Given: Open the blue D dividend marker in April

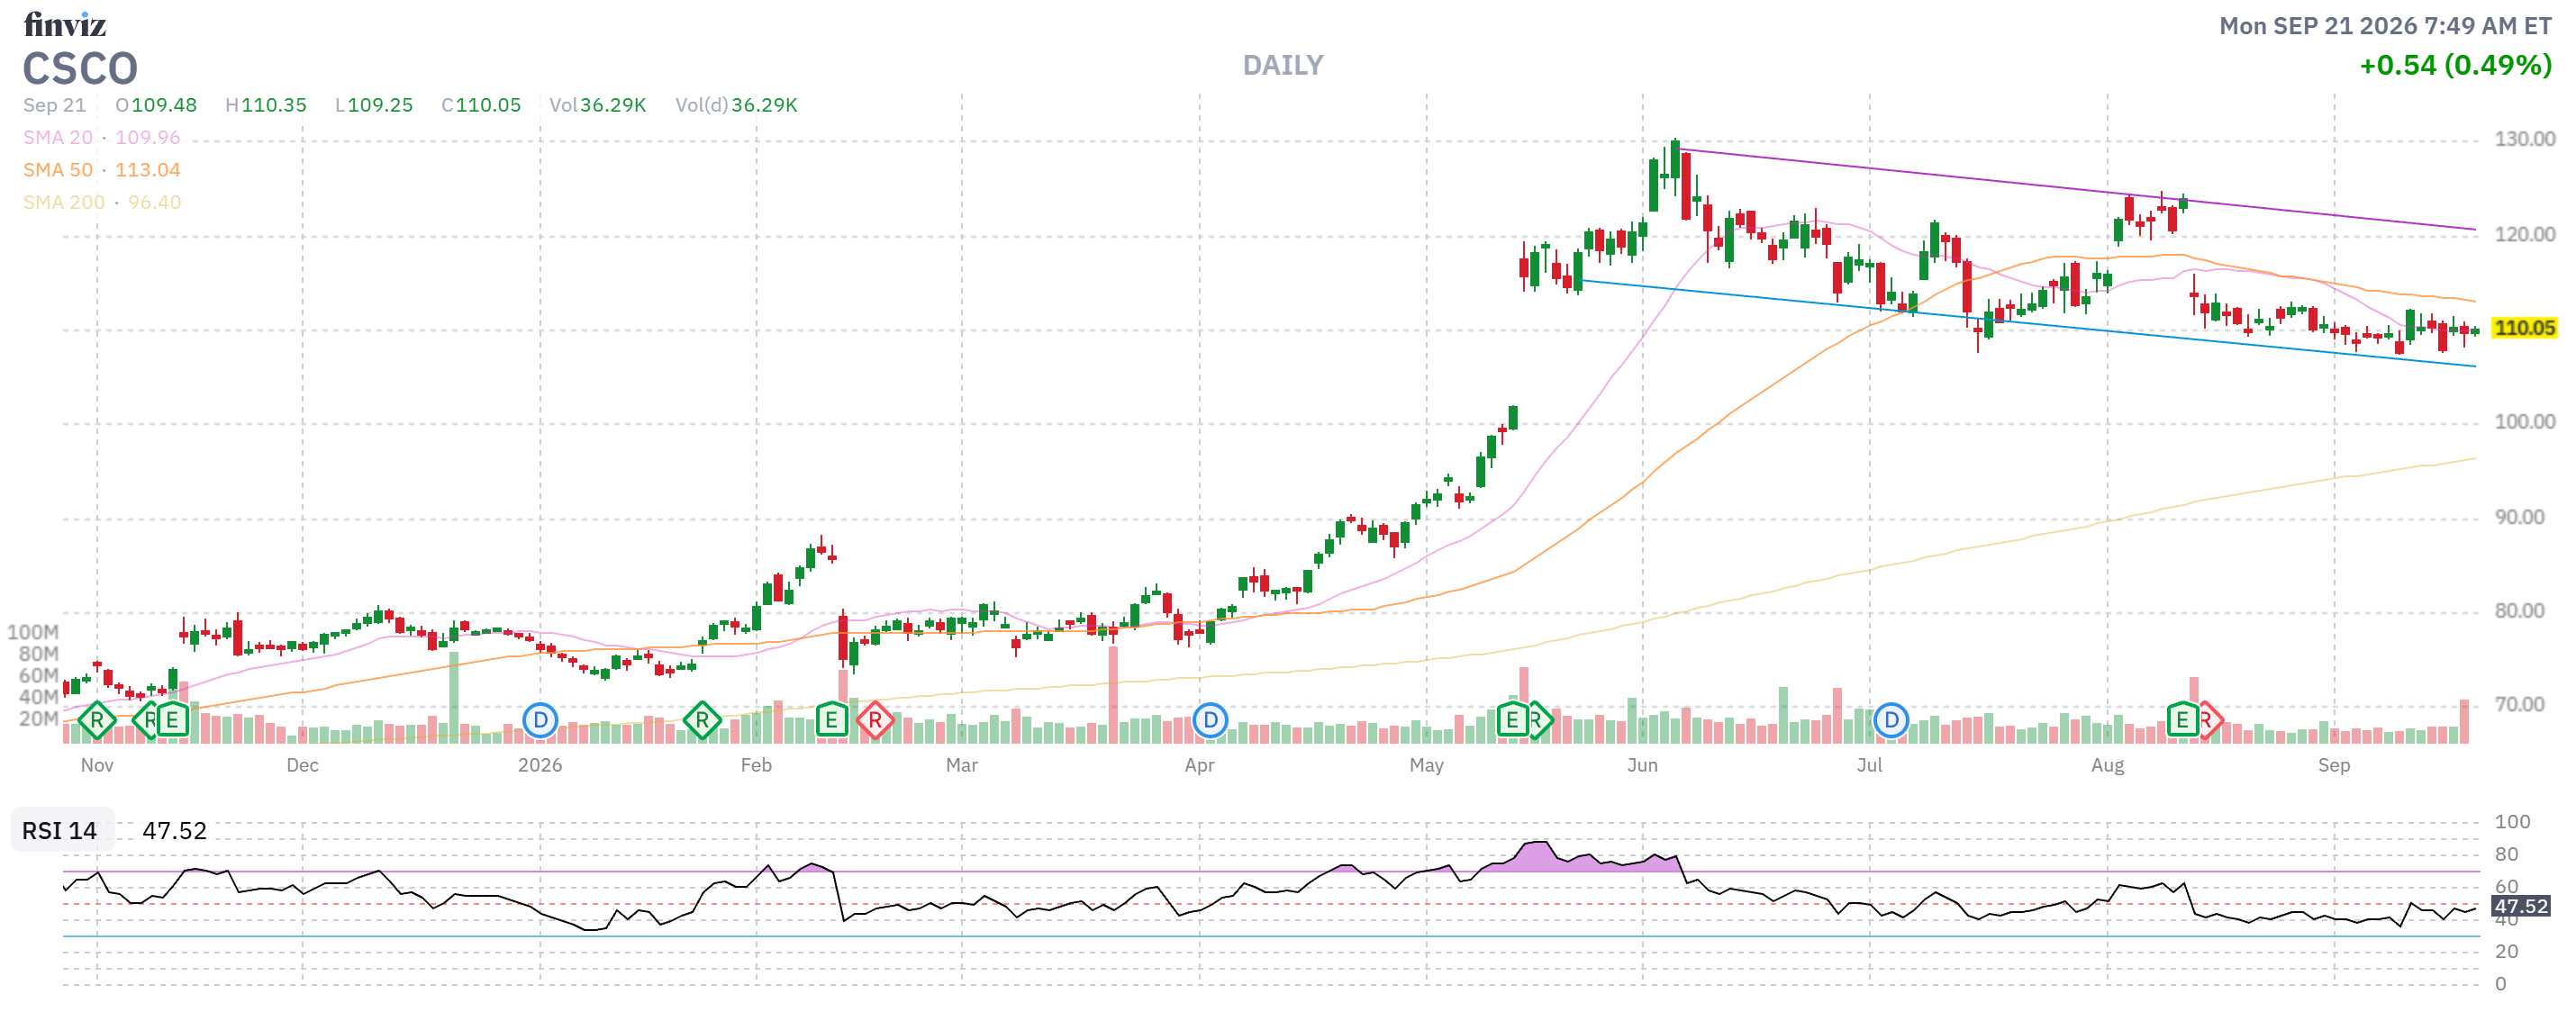Looking at the screenshot, I should pos(1210,720).
